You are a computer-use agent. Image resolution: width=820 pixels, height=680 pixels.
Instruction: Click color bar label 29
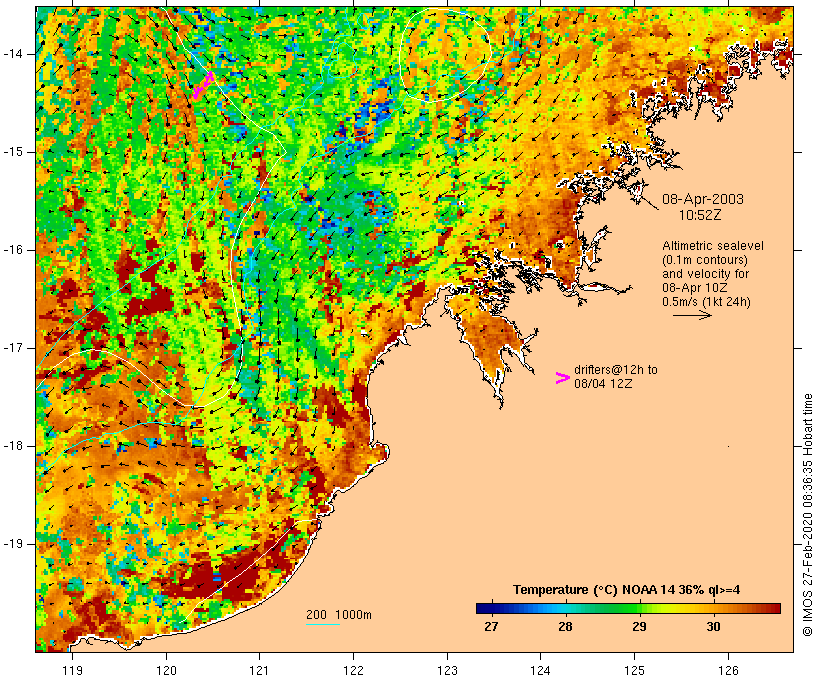coord(640,626)
